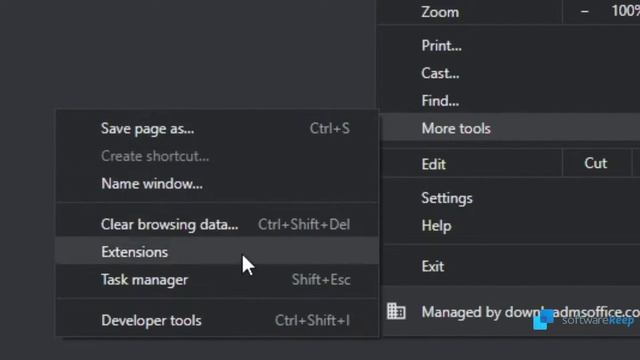Open Extensions from the More tools submenu
This screenshot has height=360, width=640.
click(x=217, y=252)
